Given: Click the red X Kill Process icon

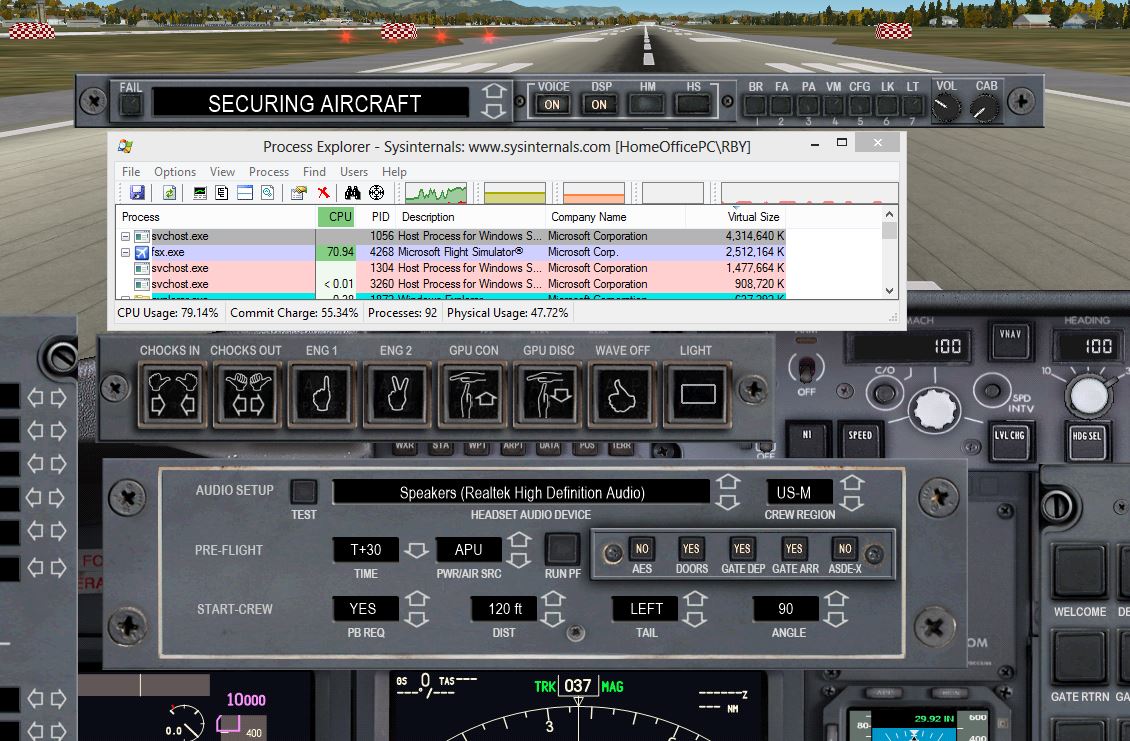Looking at the screenshot, I should pyautogui.click(x=324, y=192).
